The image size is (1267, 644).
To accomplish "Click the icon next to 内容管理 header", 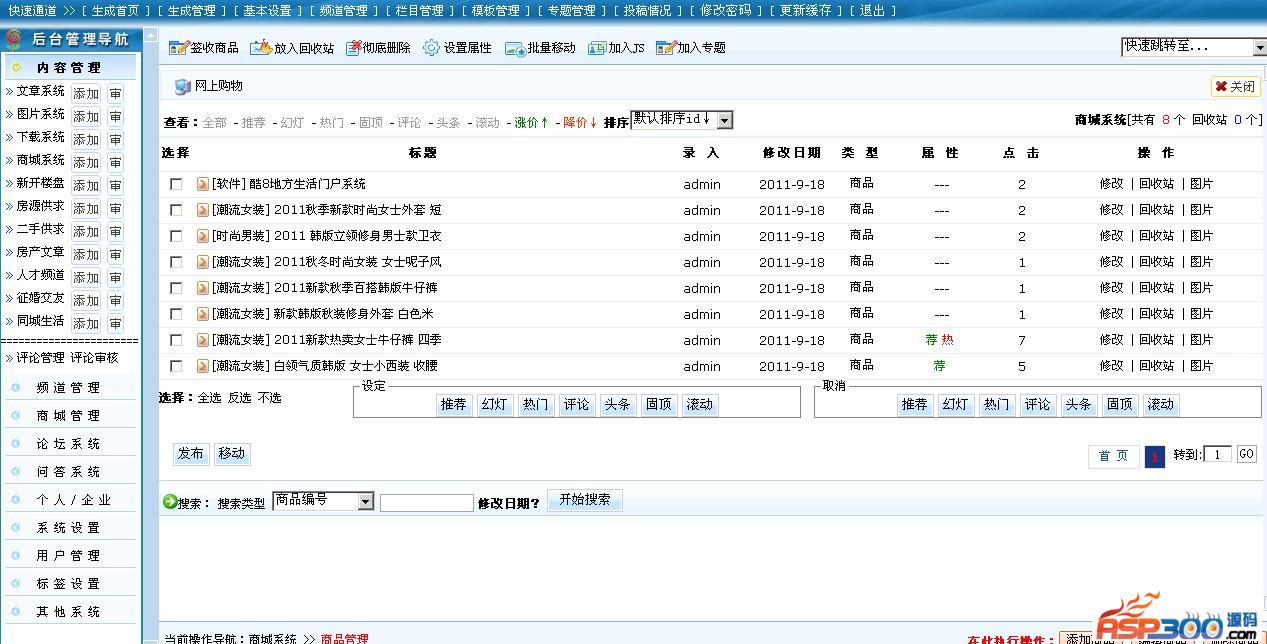I will [x=17, y=67].
